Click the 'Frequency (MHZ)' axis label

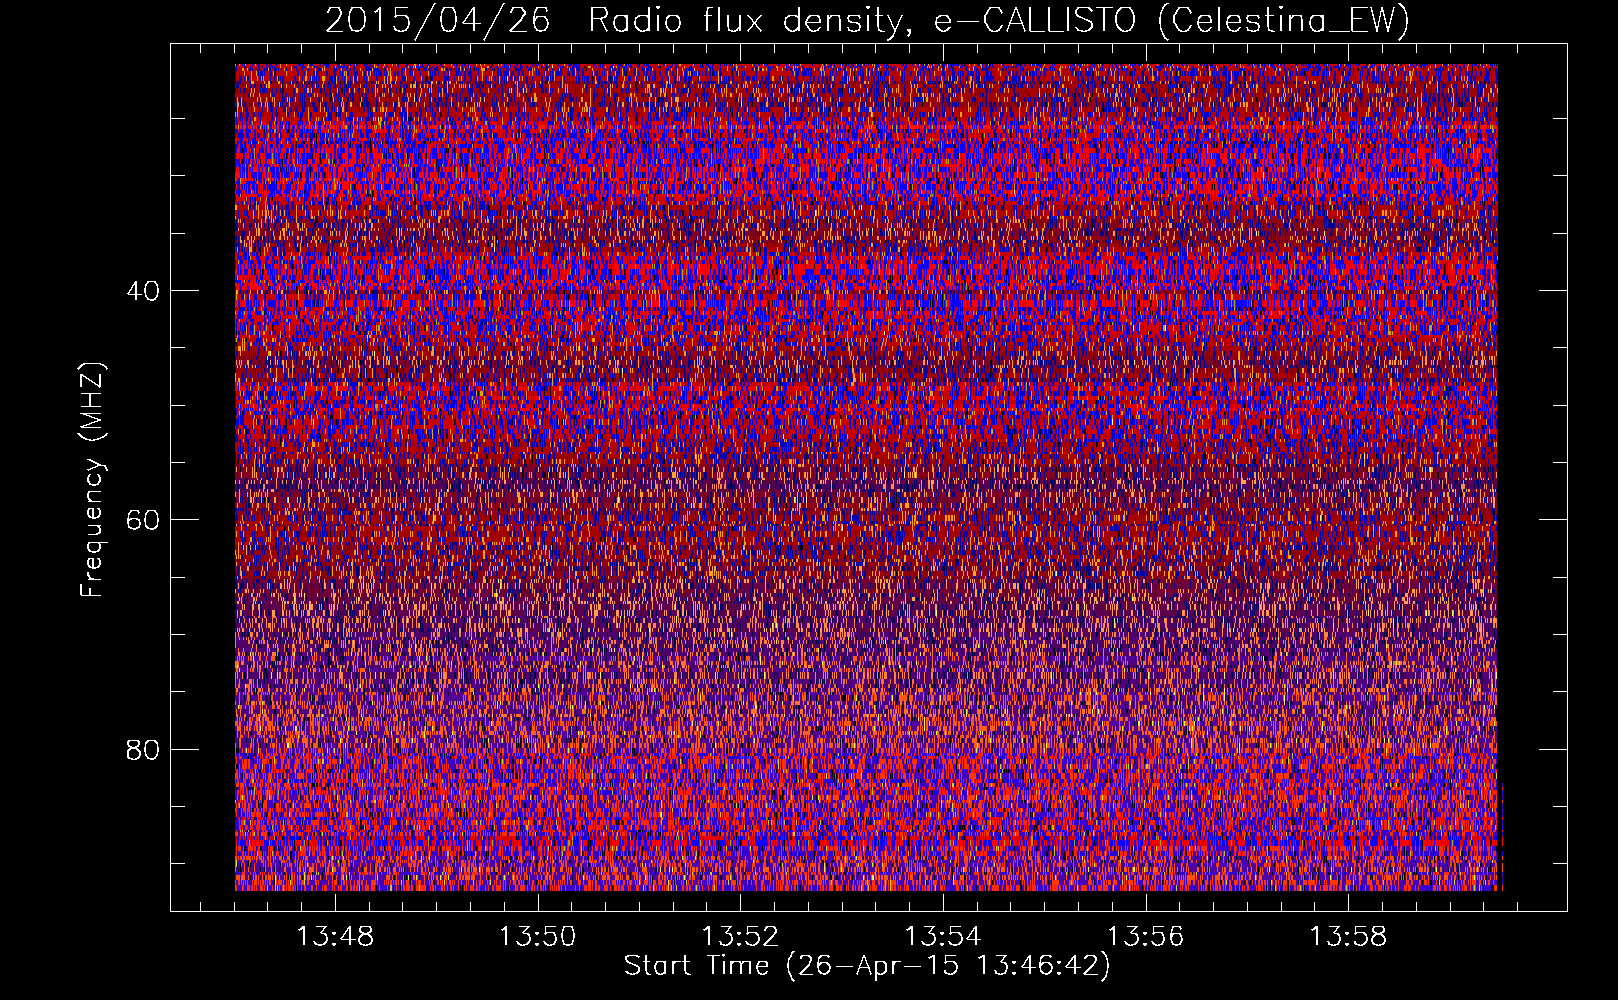[92, 480]
